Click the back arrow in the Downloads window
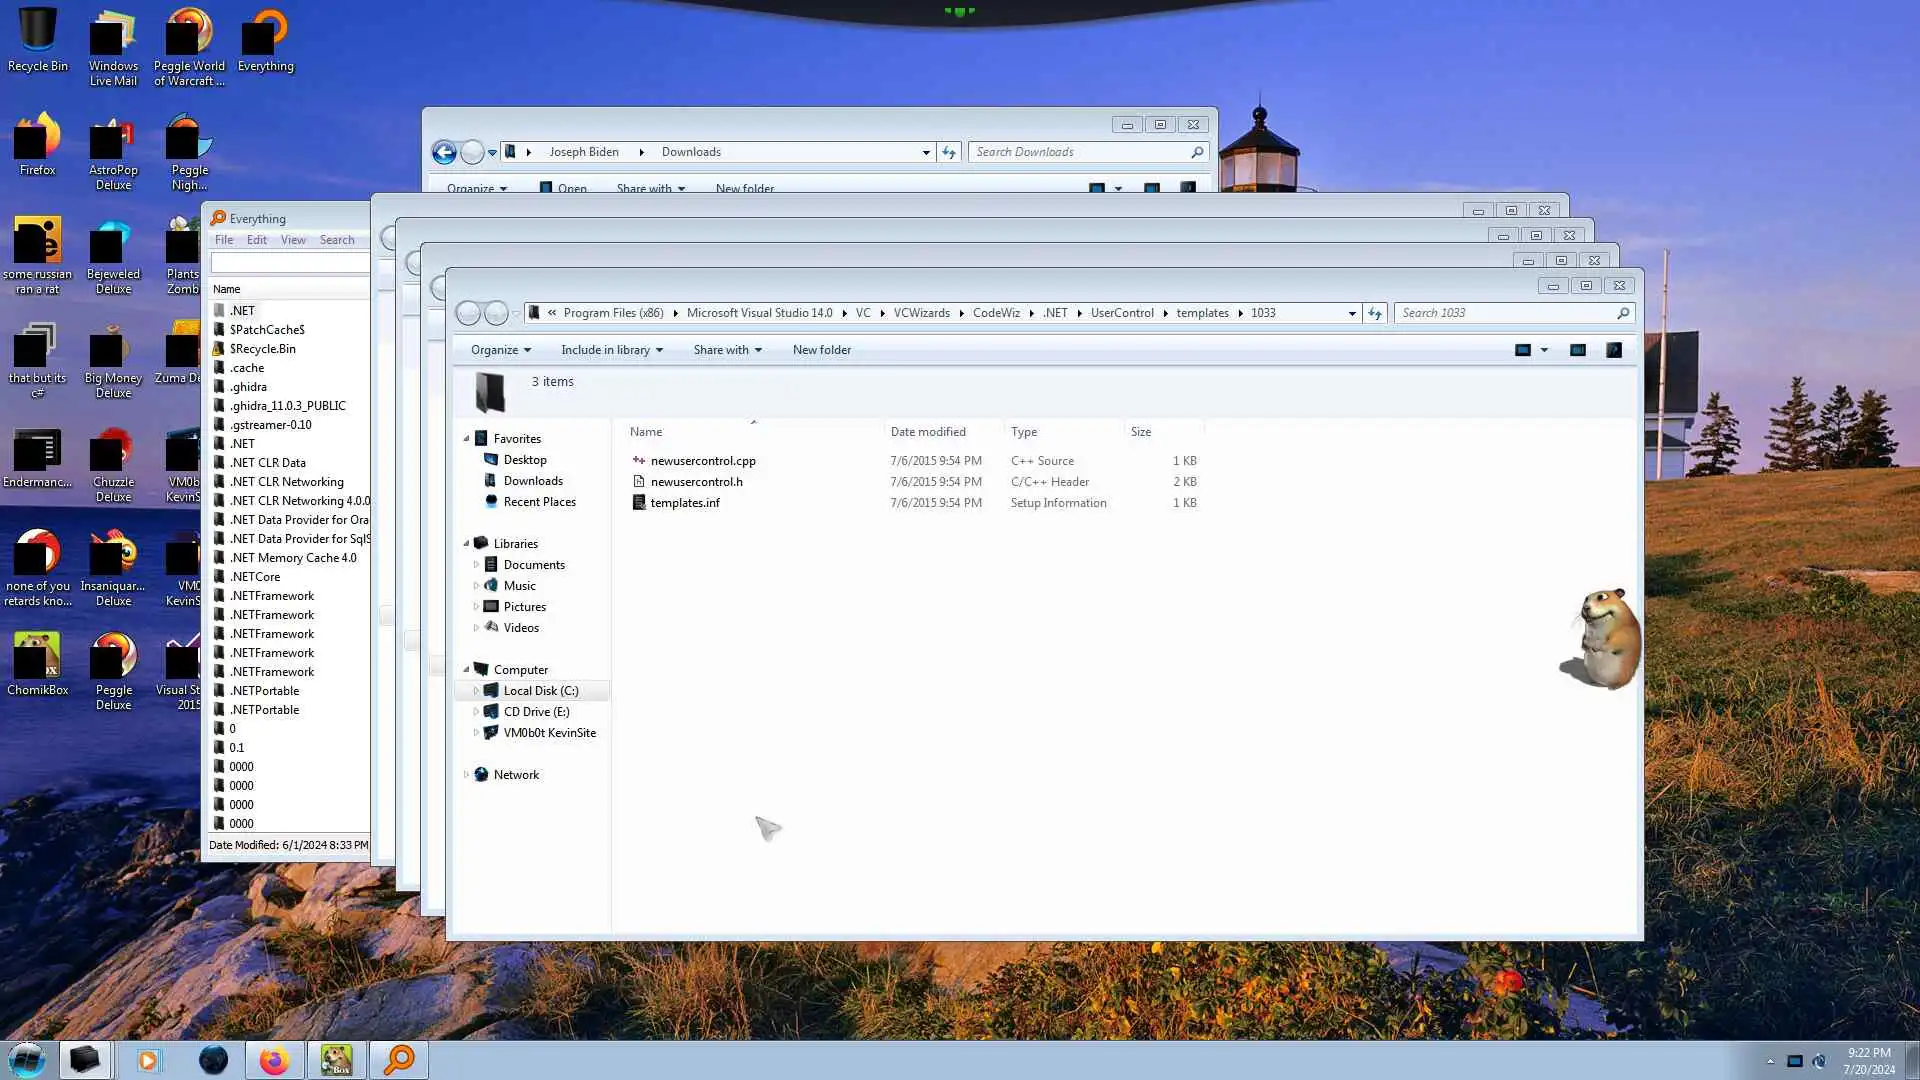 pos(444,152)
